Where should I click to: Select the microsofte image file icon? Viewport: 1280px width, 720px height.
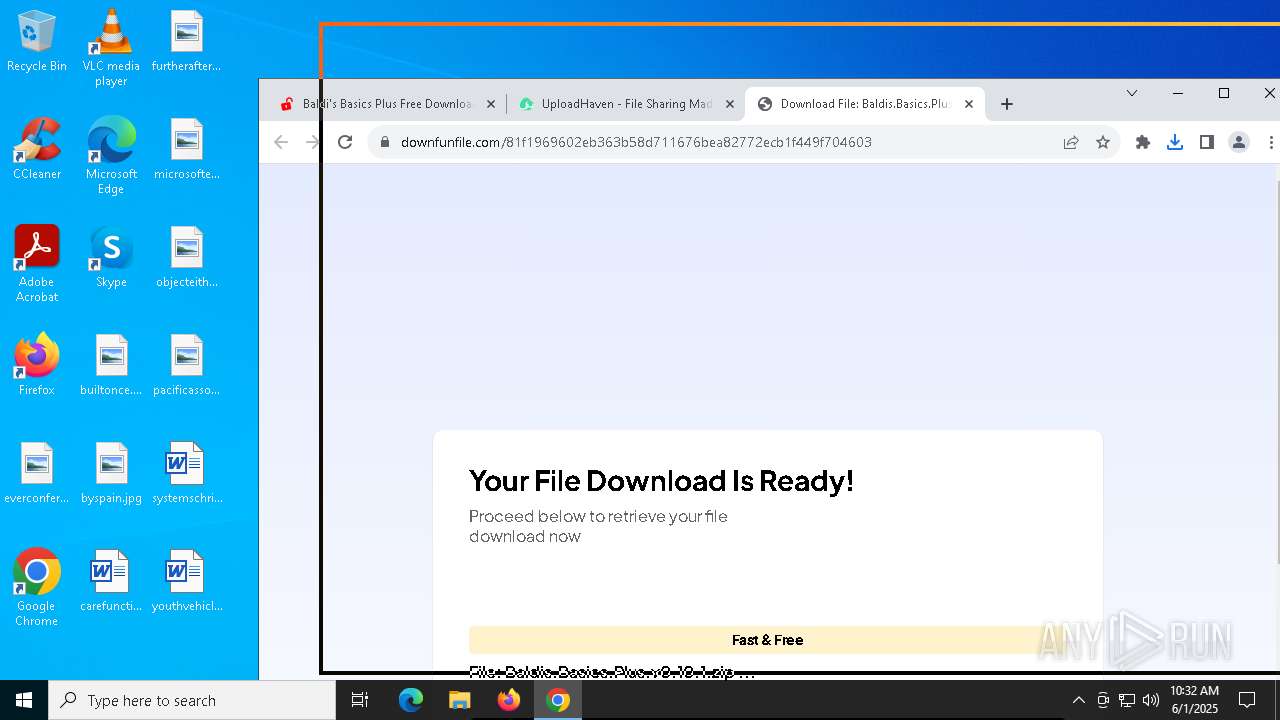point(186,150)
